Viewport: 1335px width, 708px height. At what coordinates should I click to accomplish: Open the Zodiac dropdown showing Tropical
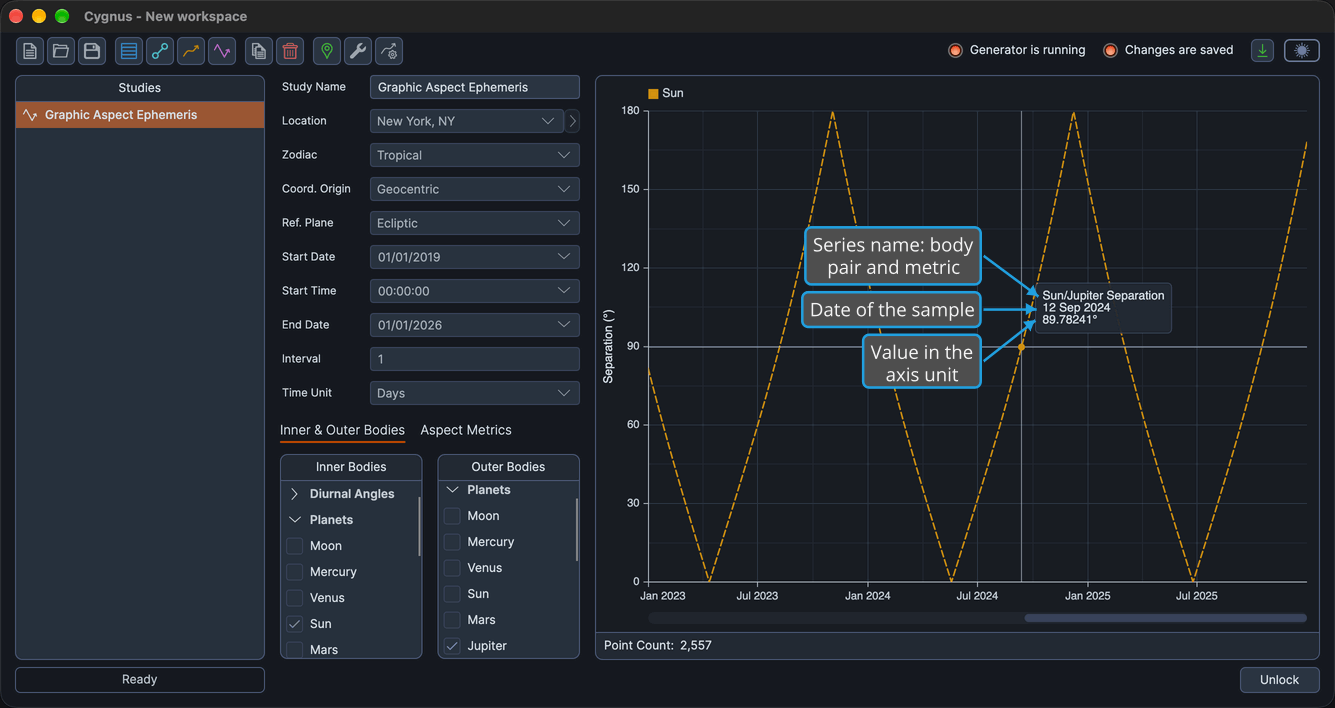click(475, 155)
